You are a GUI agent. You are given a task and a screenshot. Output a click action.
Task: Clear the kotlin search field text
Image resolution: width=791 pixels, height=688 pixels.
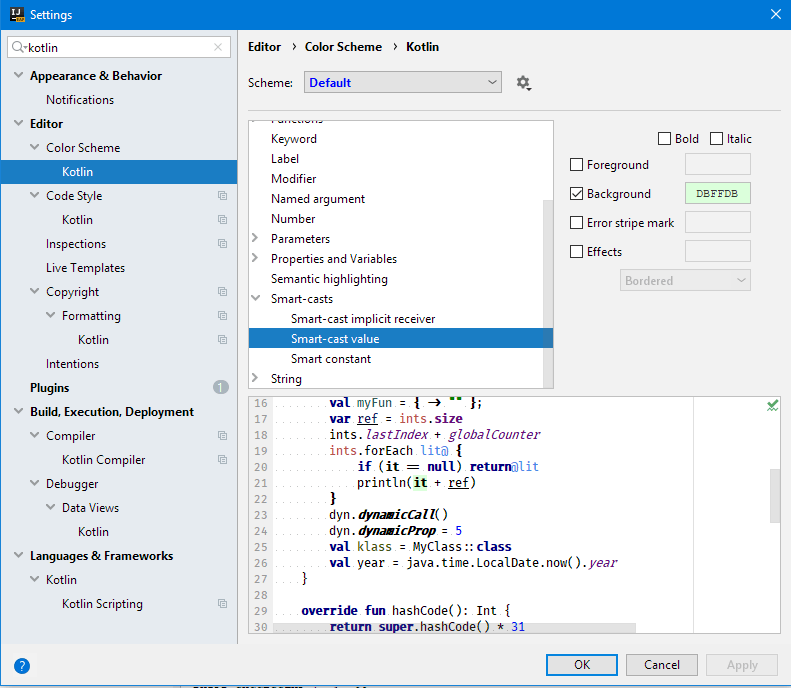tap(219, 47)
